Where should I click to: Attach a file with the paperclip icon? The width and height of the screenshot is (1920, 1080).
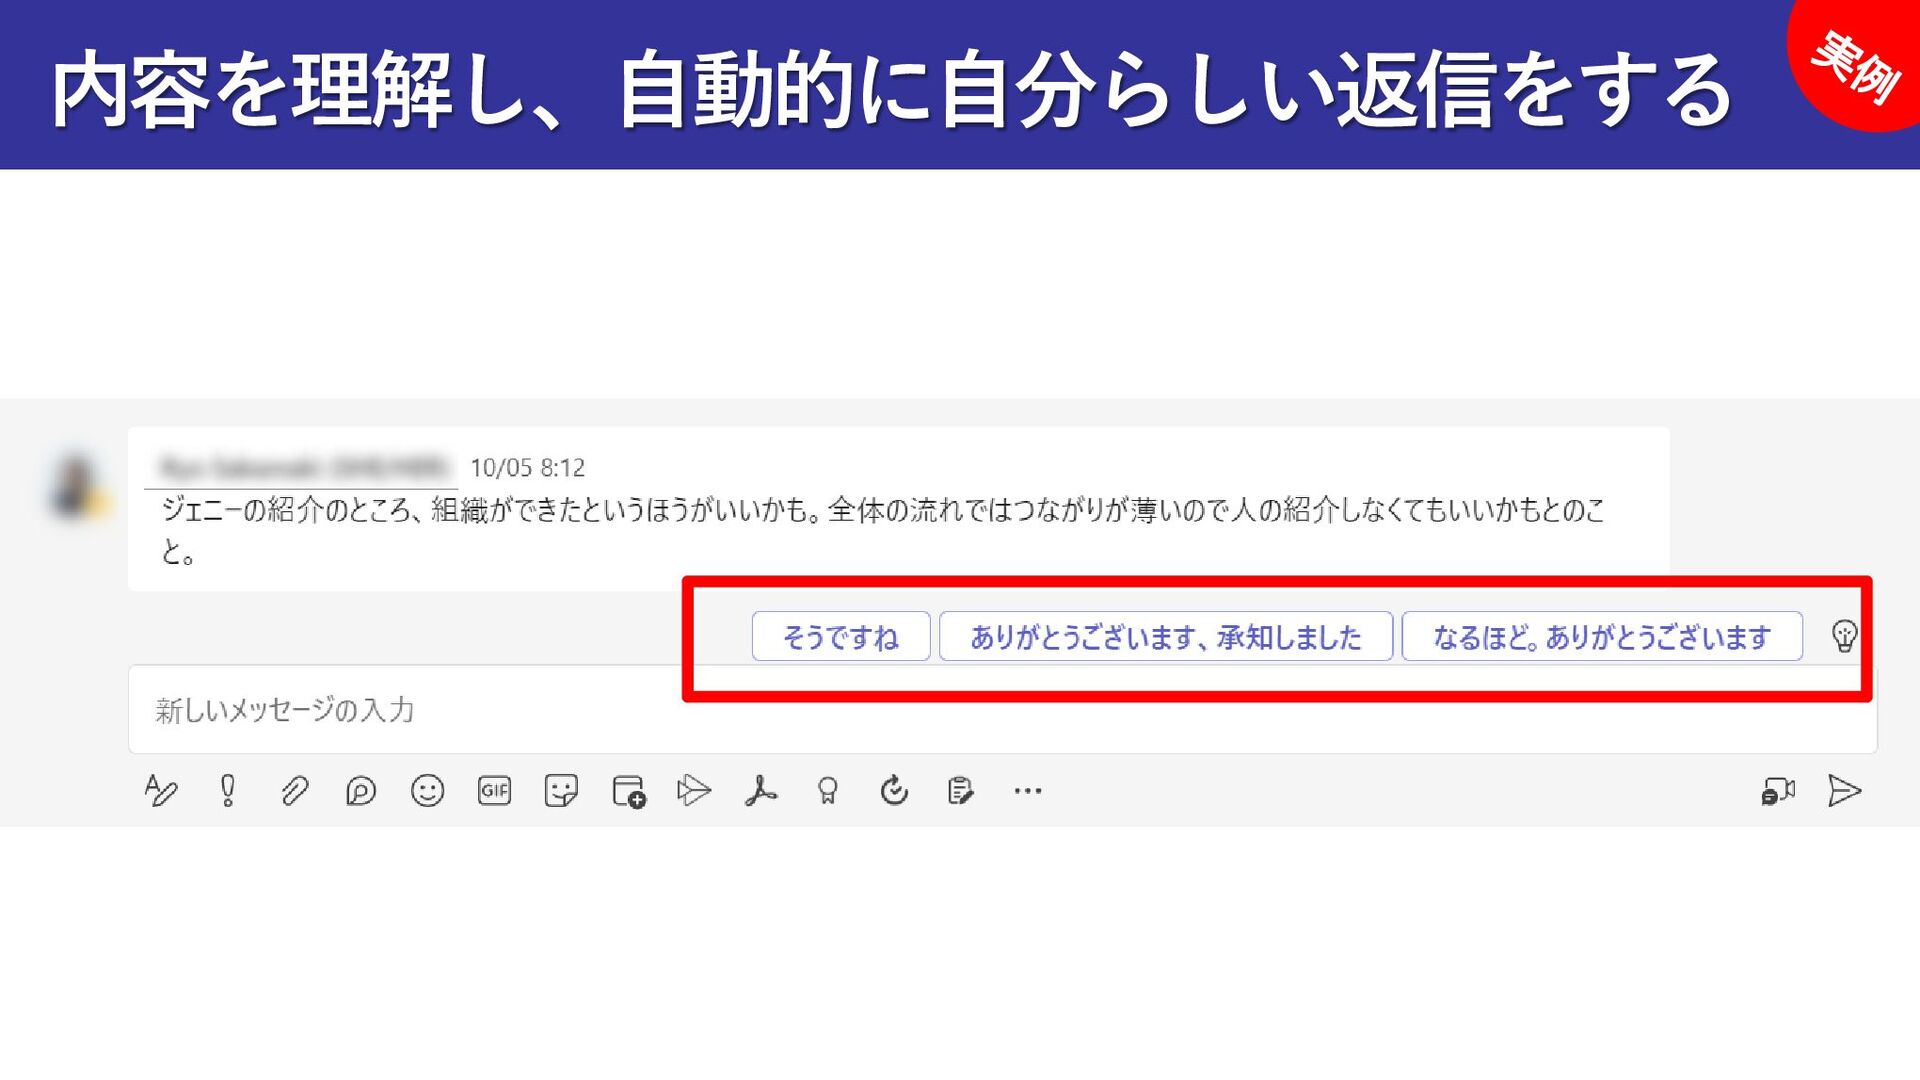(294, 791)
